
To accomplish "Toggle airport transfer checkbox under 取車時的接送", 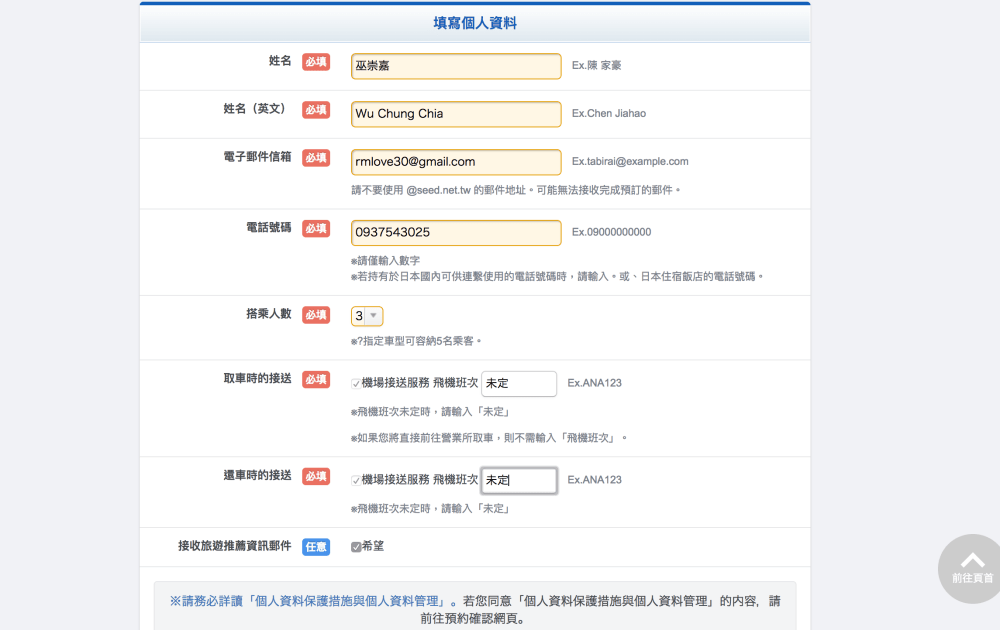I will click(356, 383).
